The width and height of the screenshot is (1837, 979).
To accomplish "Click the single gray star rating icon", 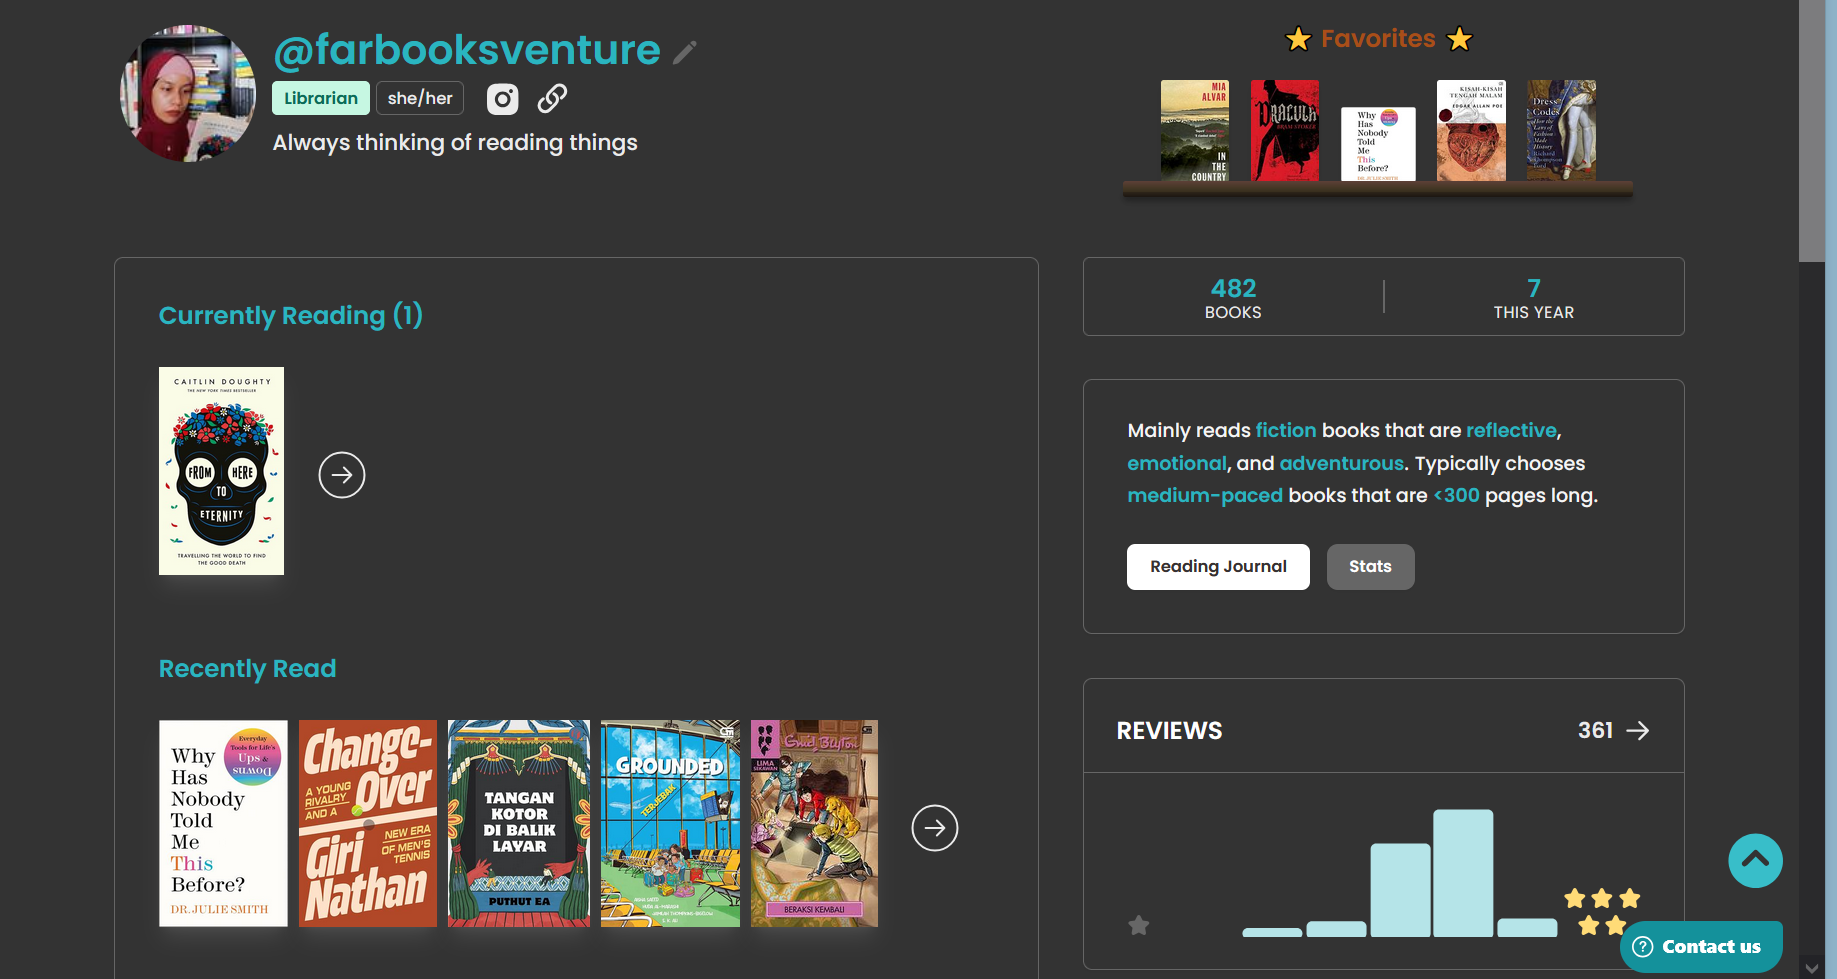I will (1138, 925).
